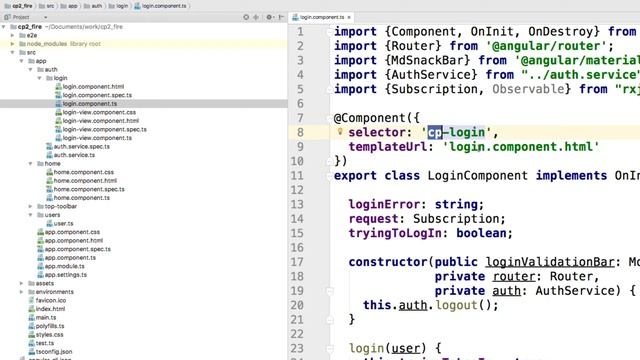Image resolution: width=640 pixels, height=360 pixels.
Task: Click app breadcrumb in navigation bar
Action: point(69,6)
